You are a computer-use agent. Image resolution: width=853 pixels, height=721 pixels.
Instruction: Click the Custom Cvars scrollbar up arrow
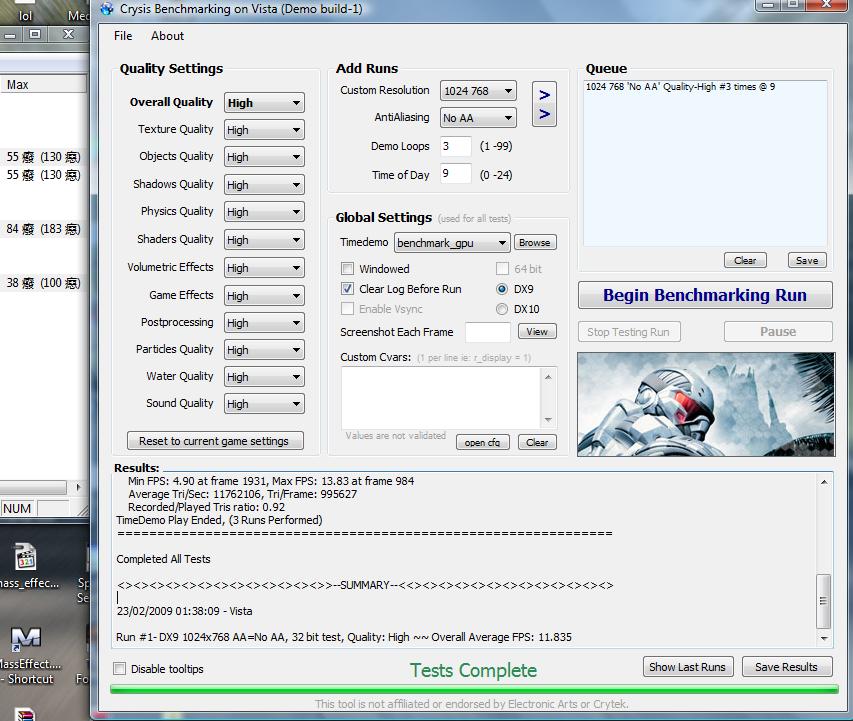(548, 377)
